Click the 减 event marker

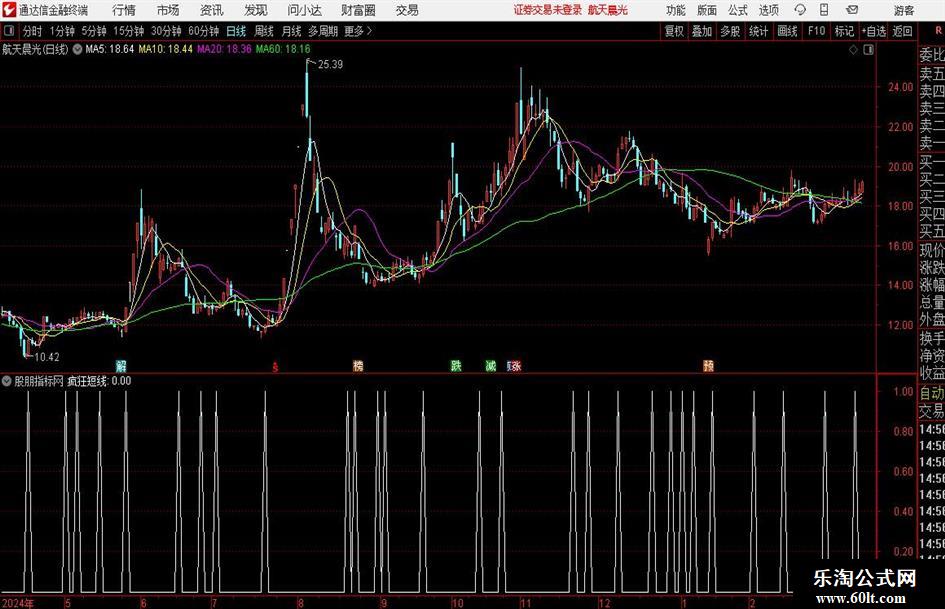pos(491,366)
